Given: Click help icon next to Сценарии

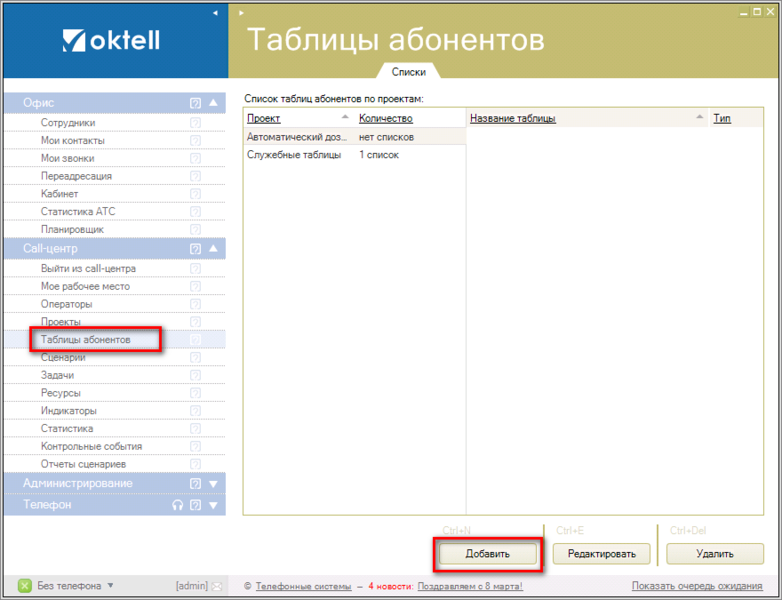Looking at the screenshot, I should coord(196,358).
